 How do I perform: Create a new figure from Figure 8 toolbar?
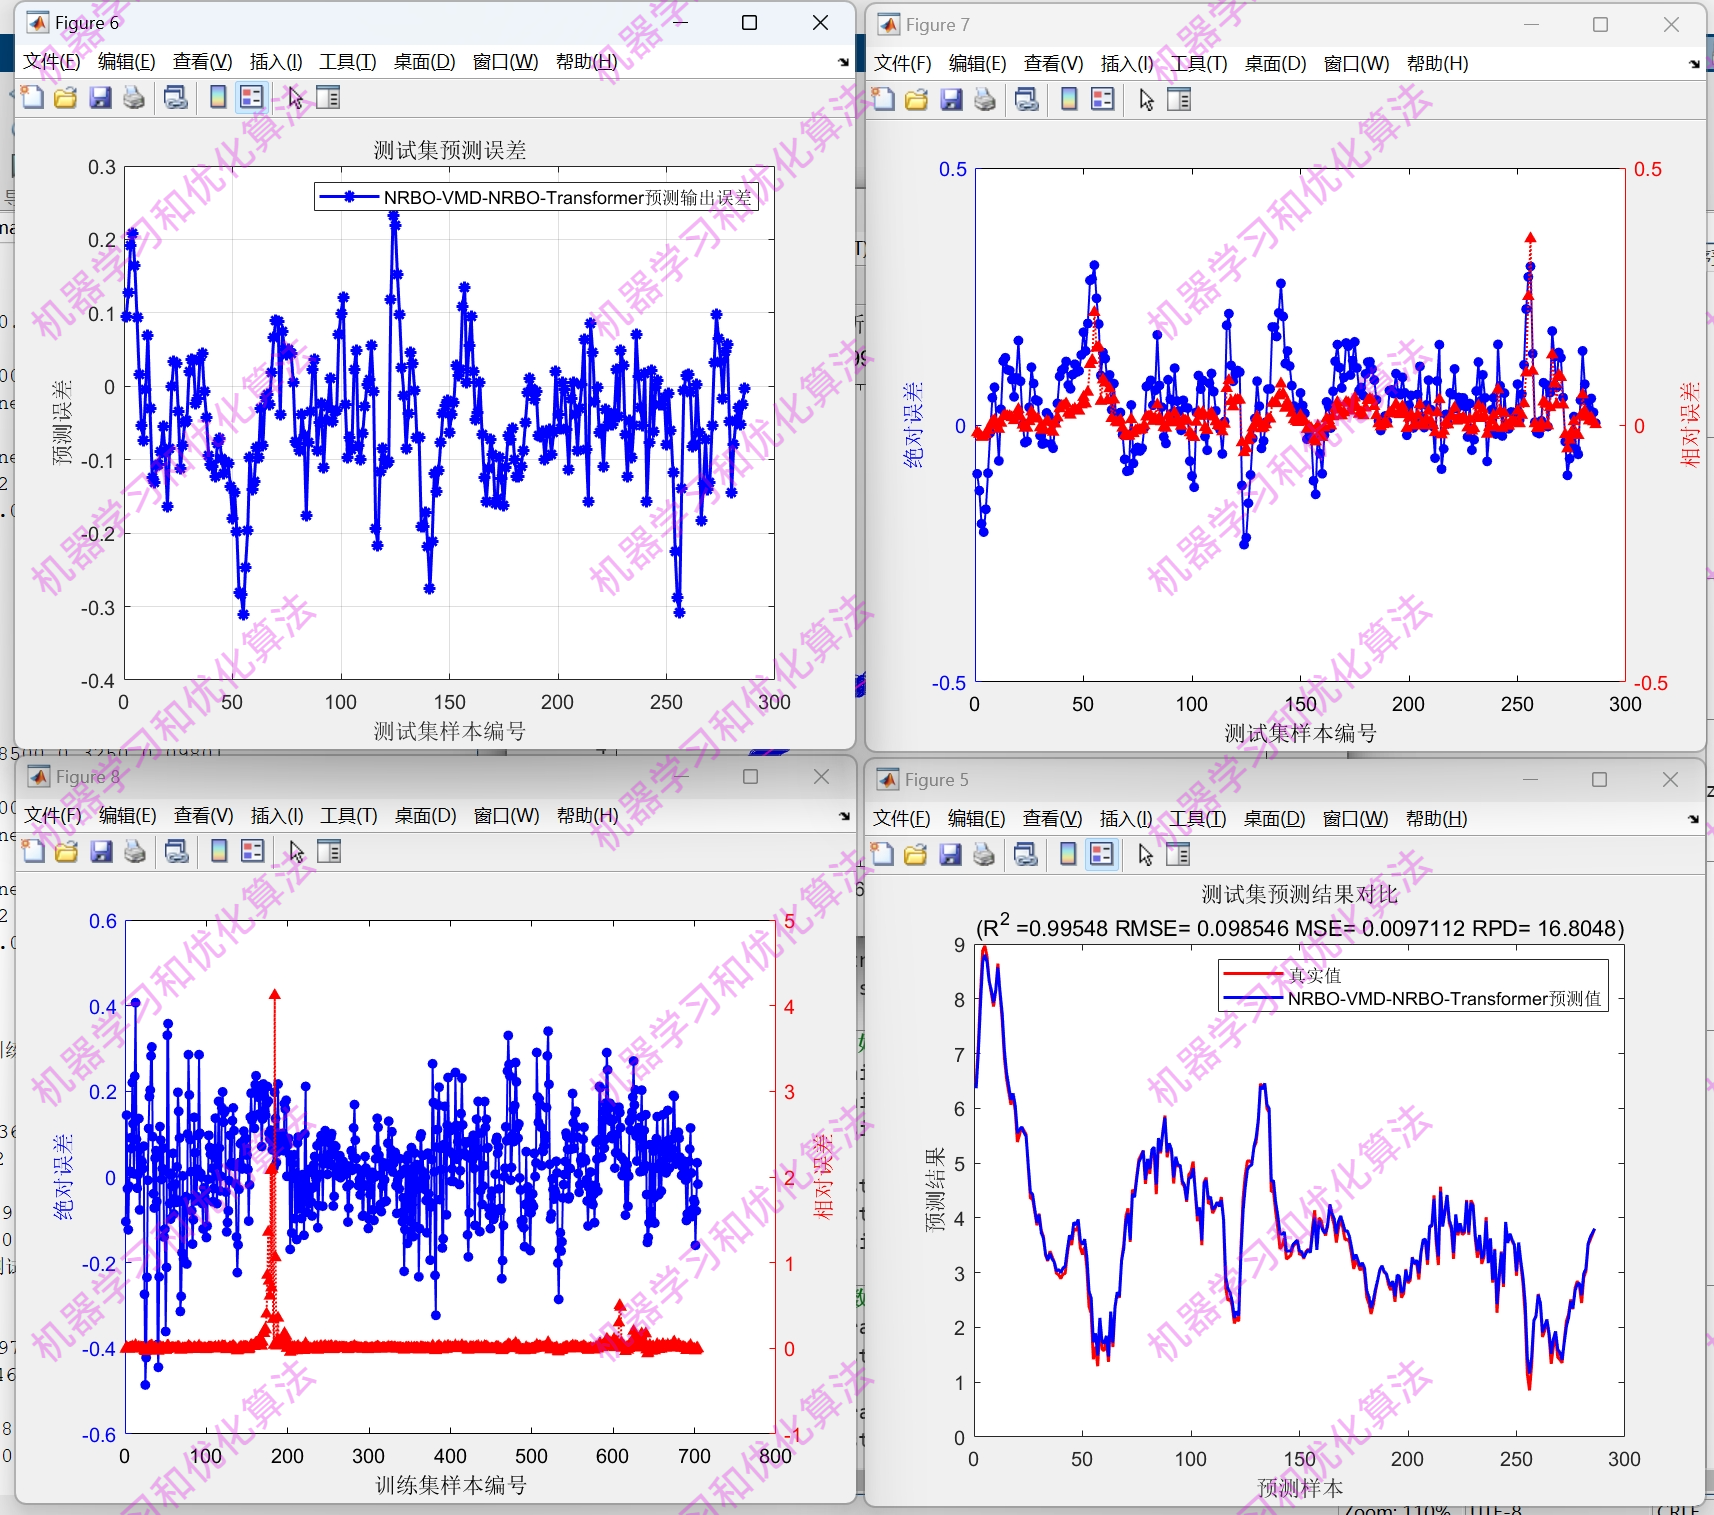click(x=34, y=851)
